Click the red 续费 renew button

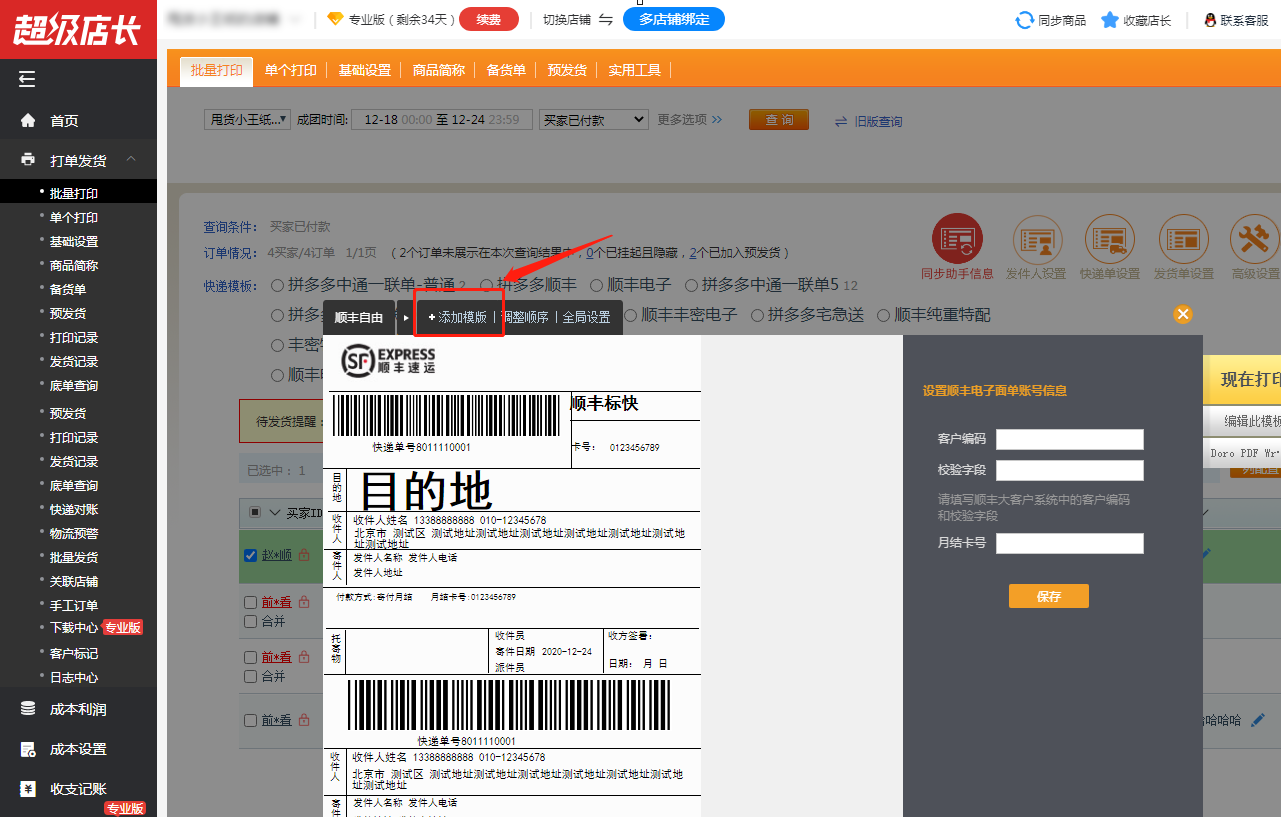(489, 19)
